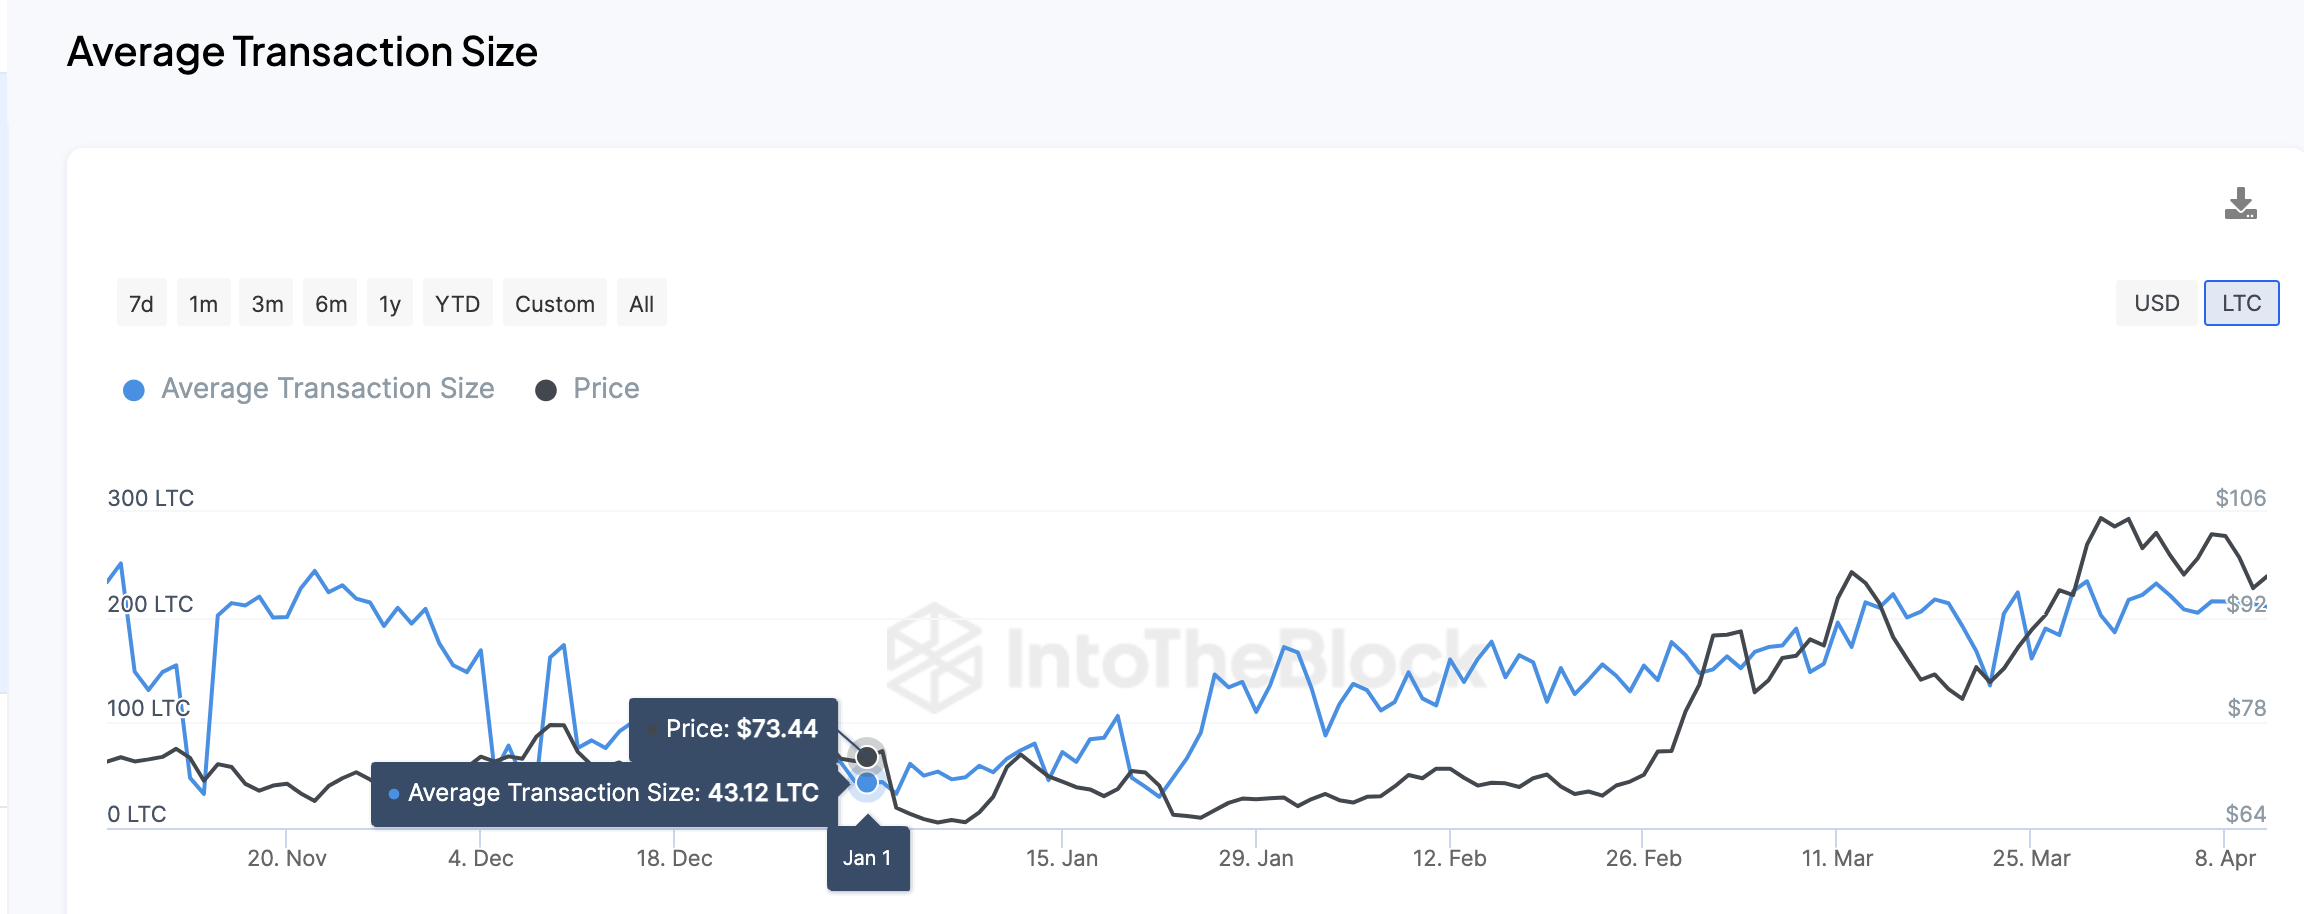Click the Price legend dot
The width and height of the screenshot is (2304, 914).
(546, 388)
